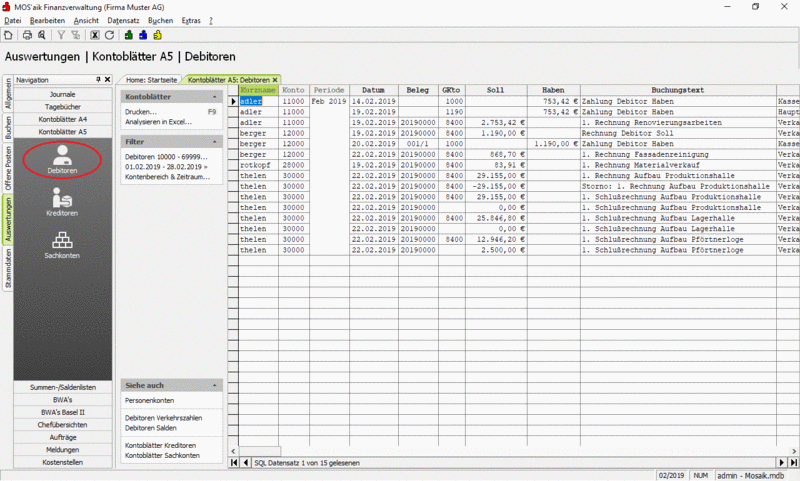Image resolution: width=800 pixels, height=481 pixels.
Task: Open the Datensatz menu
Action: tap(123, 20)
